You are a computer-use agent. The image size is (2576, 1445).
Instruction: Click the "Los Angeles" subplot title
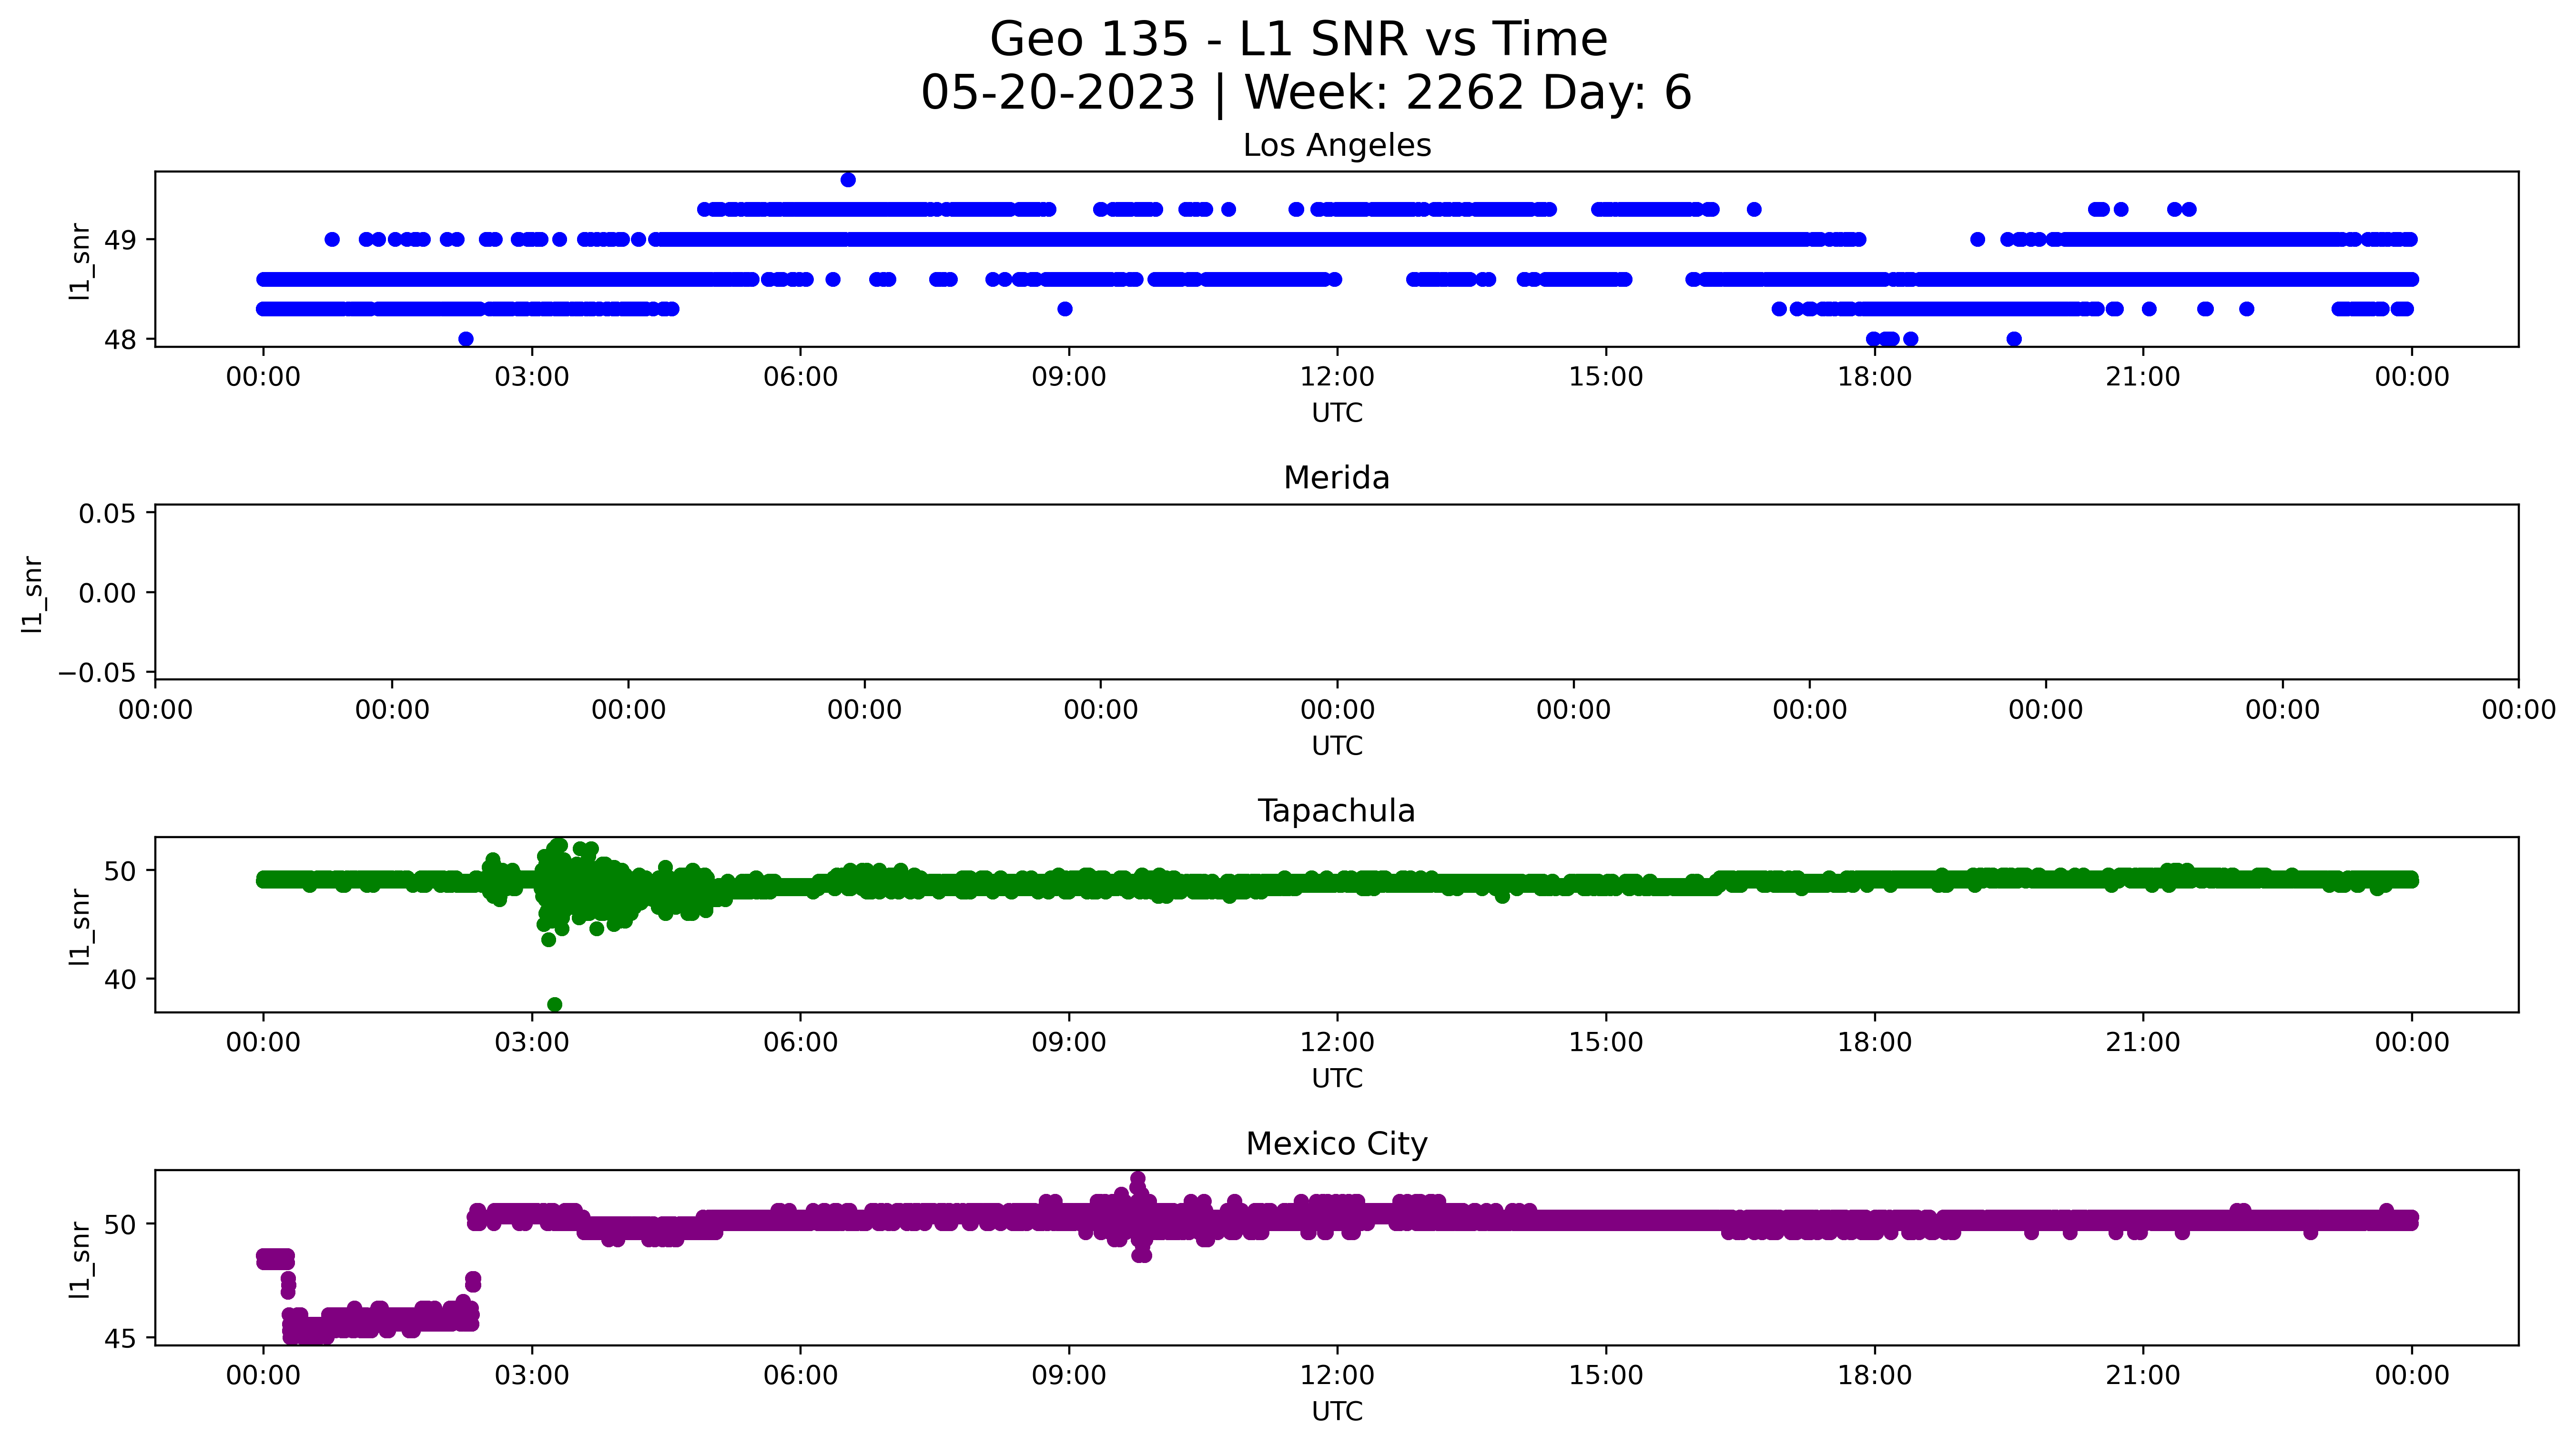1337,146
